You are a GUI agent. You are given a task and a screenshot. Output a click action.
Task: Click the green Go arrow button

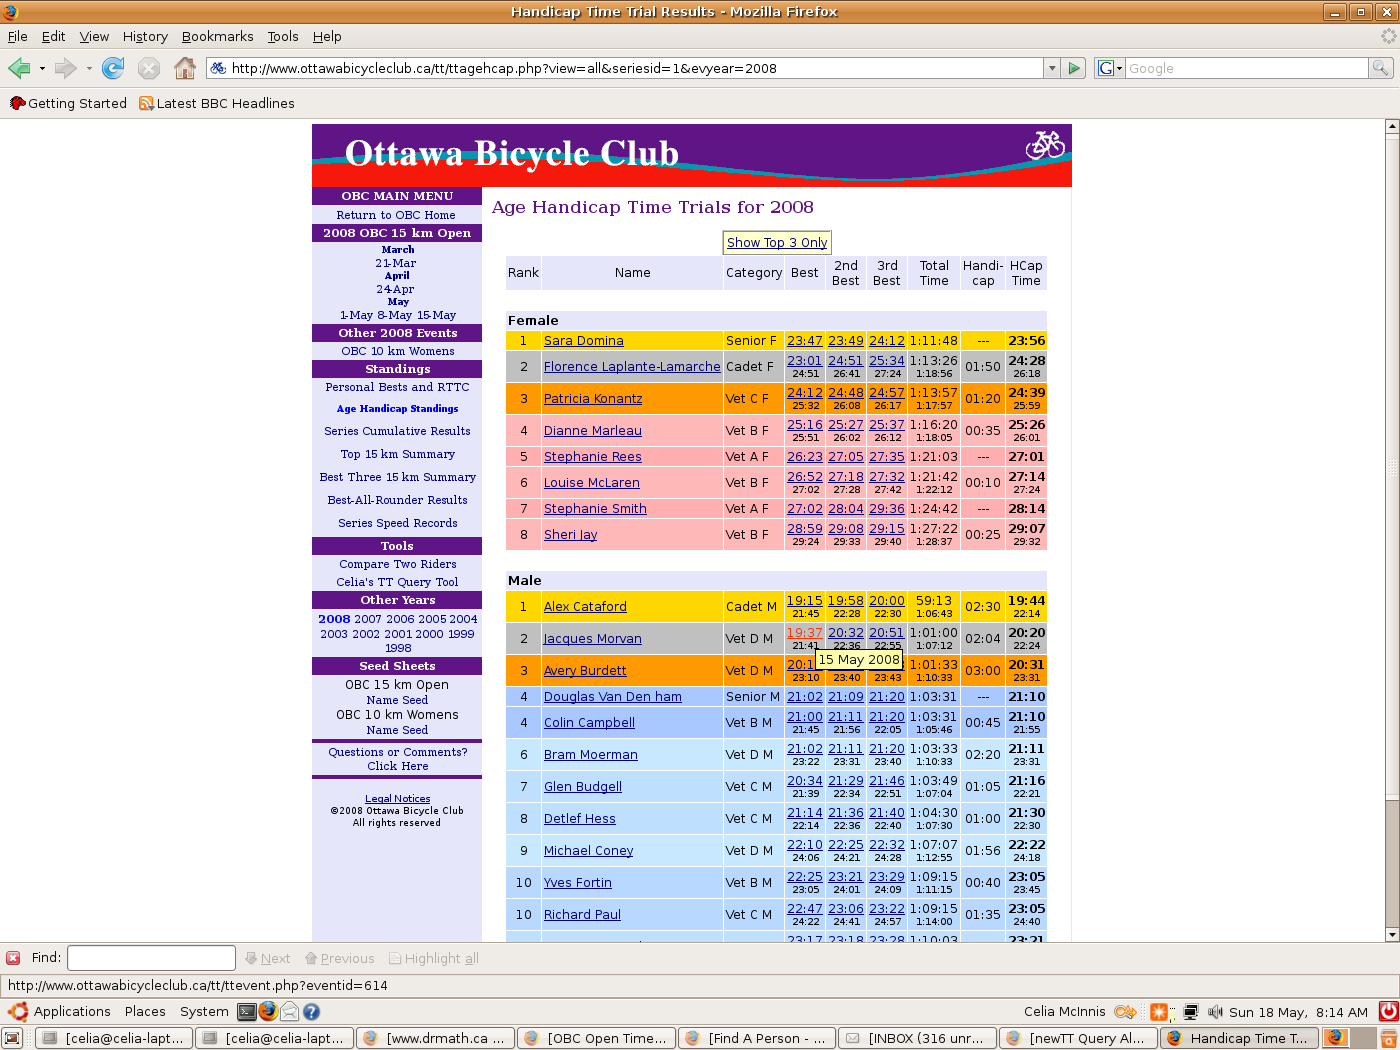1074,68
